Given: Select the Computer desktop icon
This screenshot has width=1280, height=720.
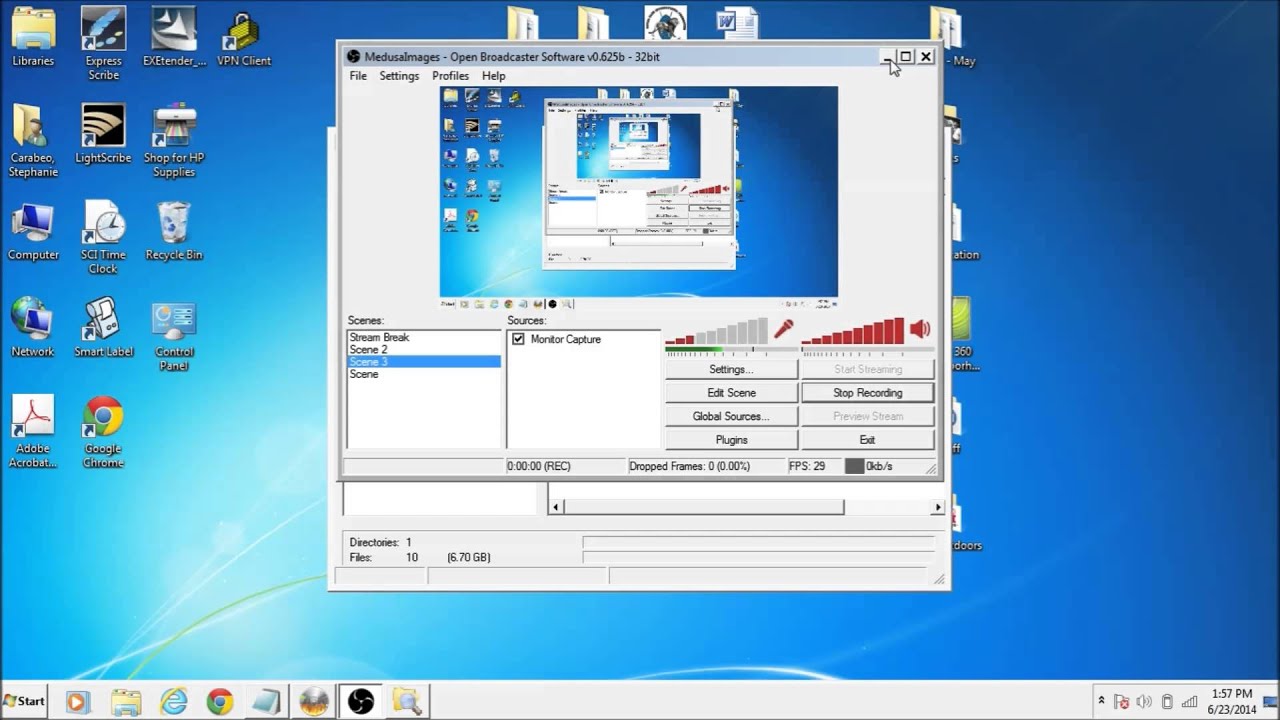Looking at the screenshot, I should (33, 231).
